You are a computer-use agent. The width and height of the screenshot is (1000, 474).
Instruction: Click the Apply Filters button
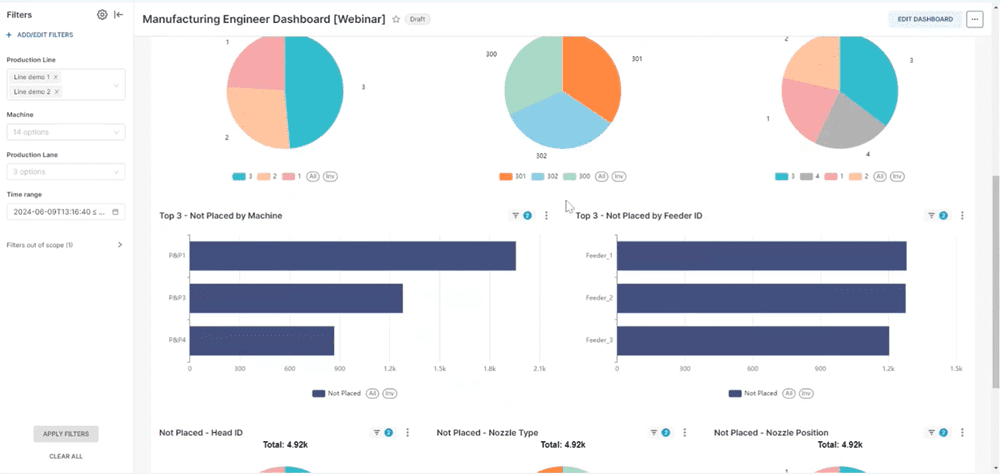(66, 434)
